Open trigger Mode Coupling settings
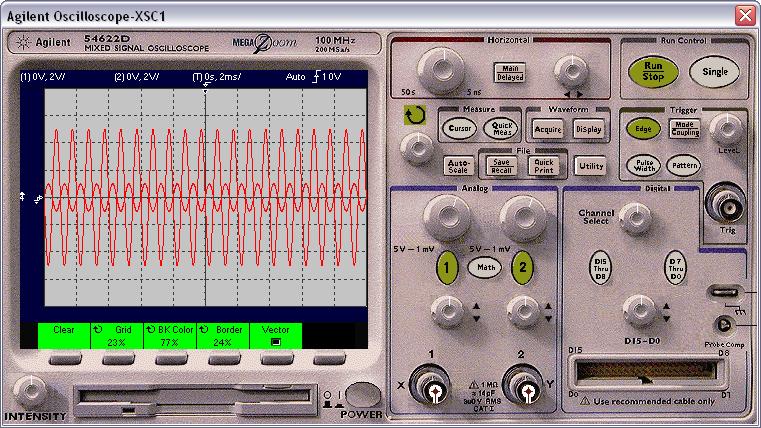 685,129
